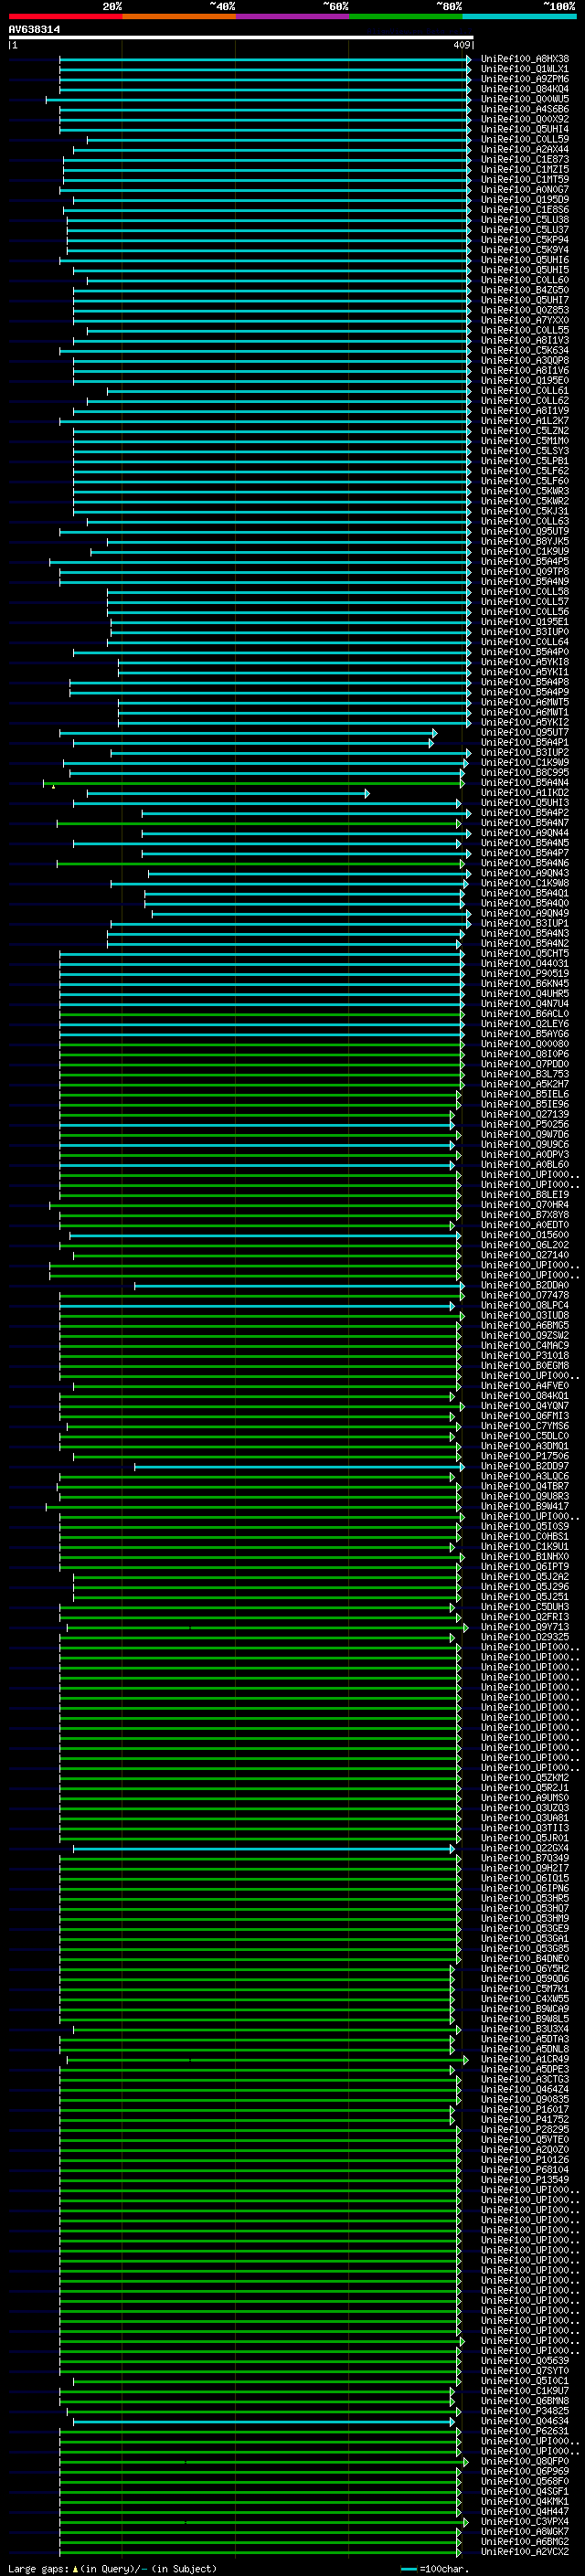Select the UniRef100_A1IKD2 label

click(525, 793)
